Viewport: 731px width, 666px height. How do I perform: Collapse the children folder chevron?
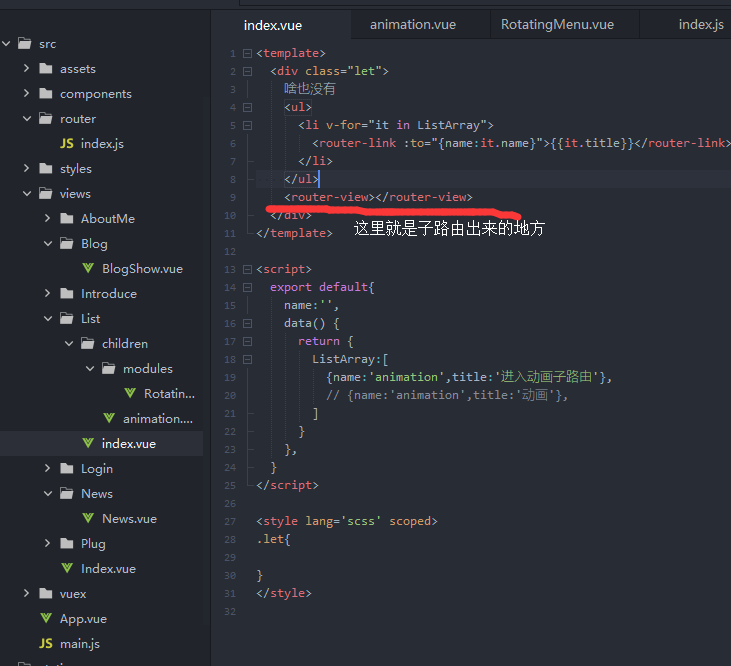[69, 344]
